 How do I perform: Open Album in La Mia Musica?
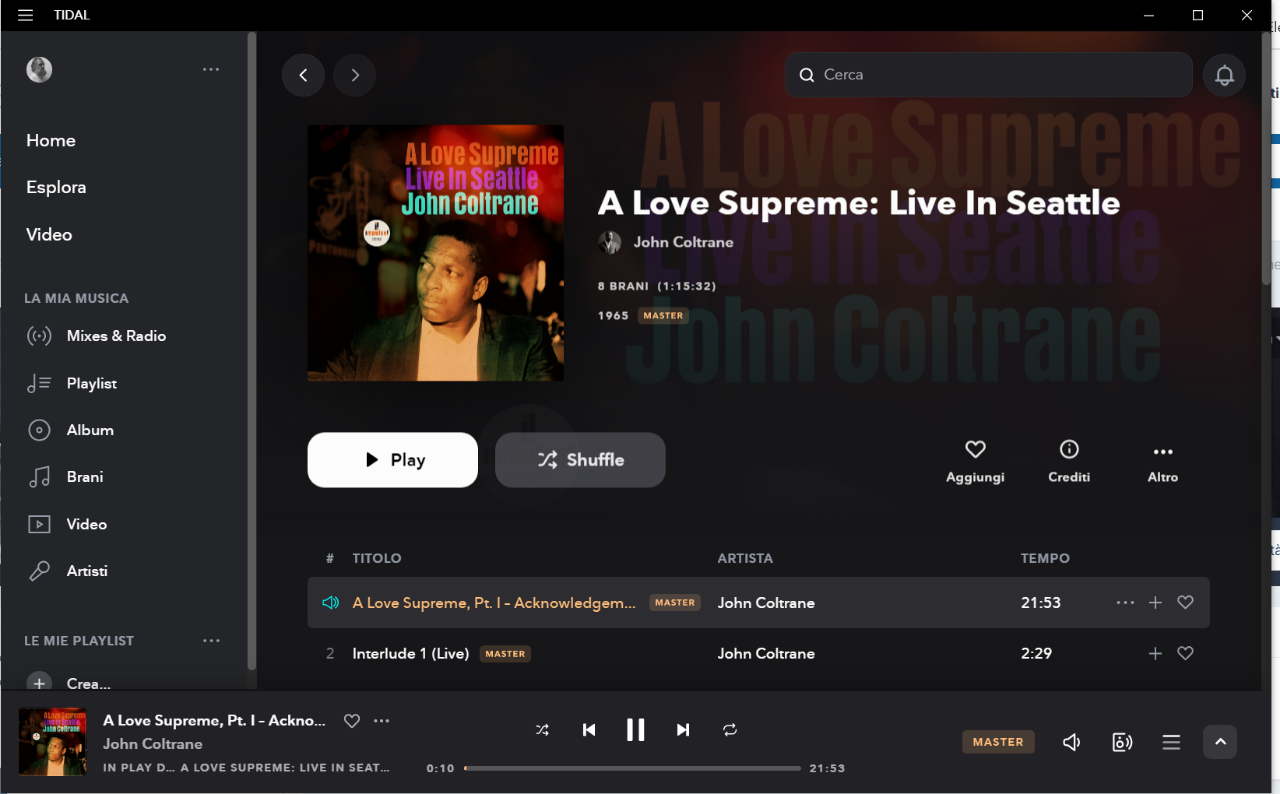click(90, 430)
